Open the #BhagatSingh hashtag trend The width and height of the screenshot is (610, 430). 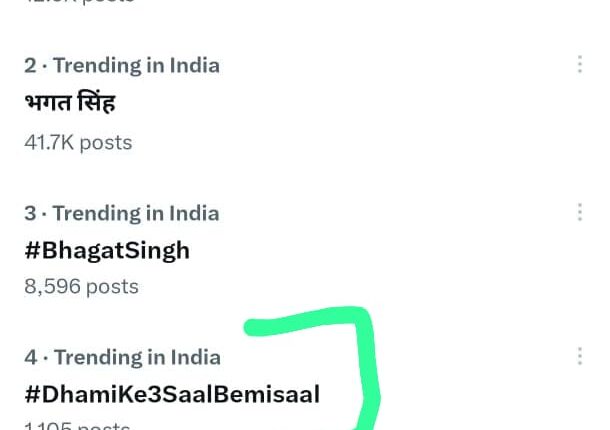tap(107, 250)
